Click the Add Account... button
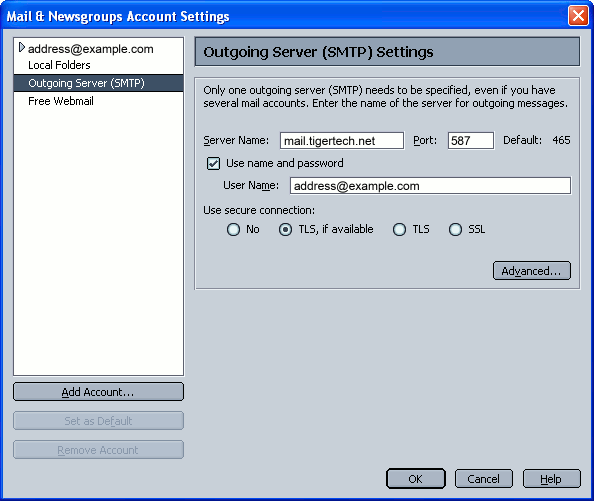Viewport: 594px width, 501px height. (98, 392)
